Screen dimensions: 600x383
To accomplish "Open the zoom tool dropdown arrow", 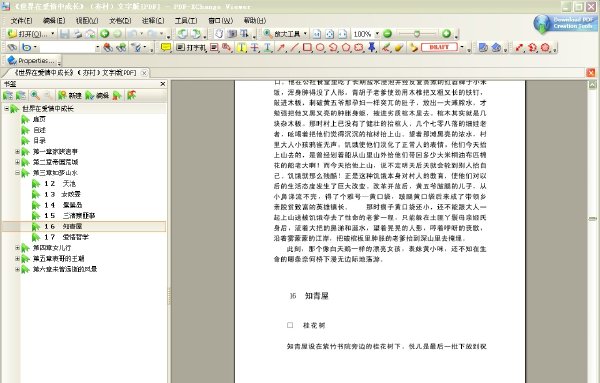I will [x=305, y=34].
